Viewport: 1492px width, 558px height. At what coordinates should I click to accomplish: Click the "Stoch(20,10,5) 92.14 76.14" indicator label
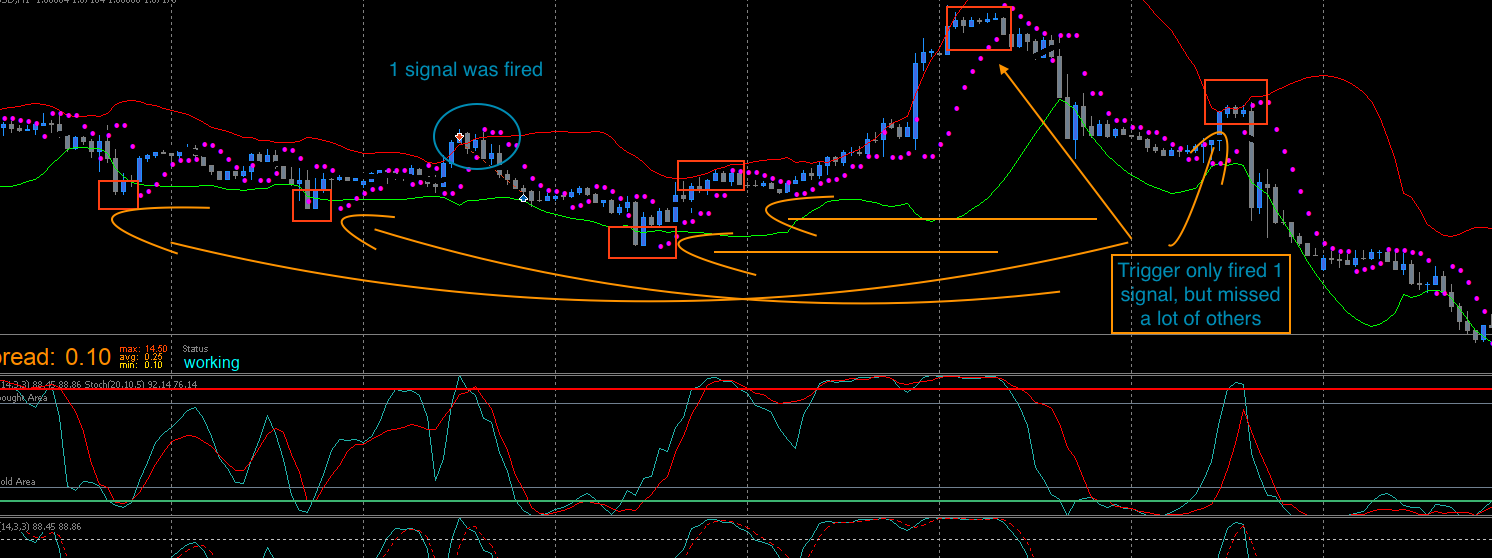[x=141, y=384]
